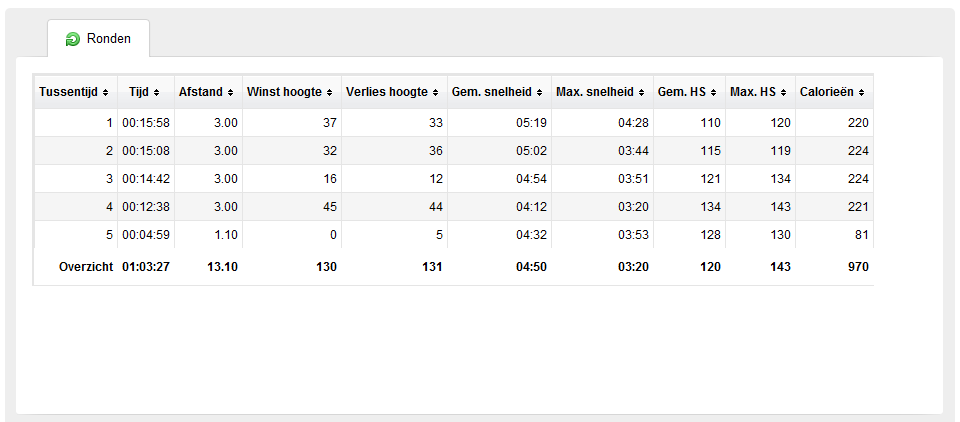The width and height of the screenshot is (960, 422).
Task: Toggle sorting on Winst hoogte arrows
Action: coord(330,92)
